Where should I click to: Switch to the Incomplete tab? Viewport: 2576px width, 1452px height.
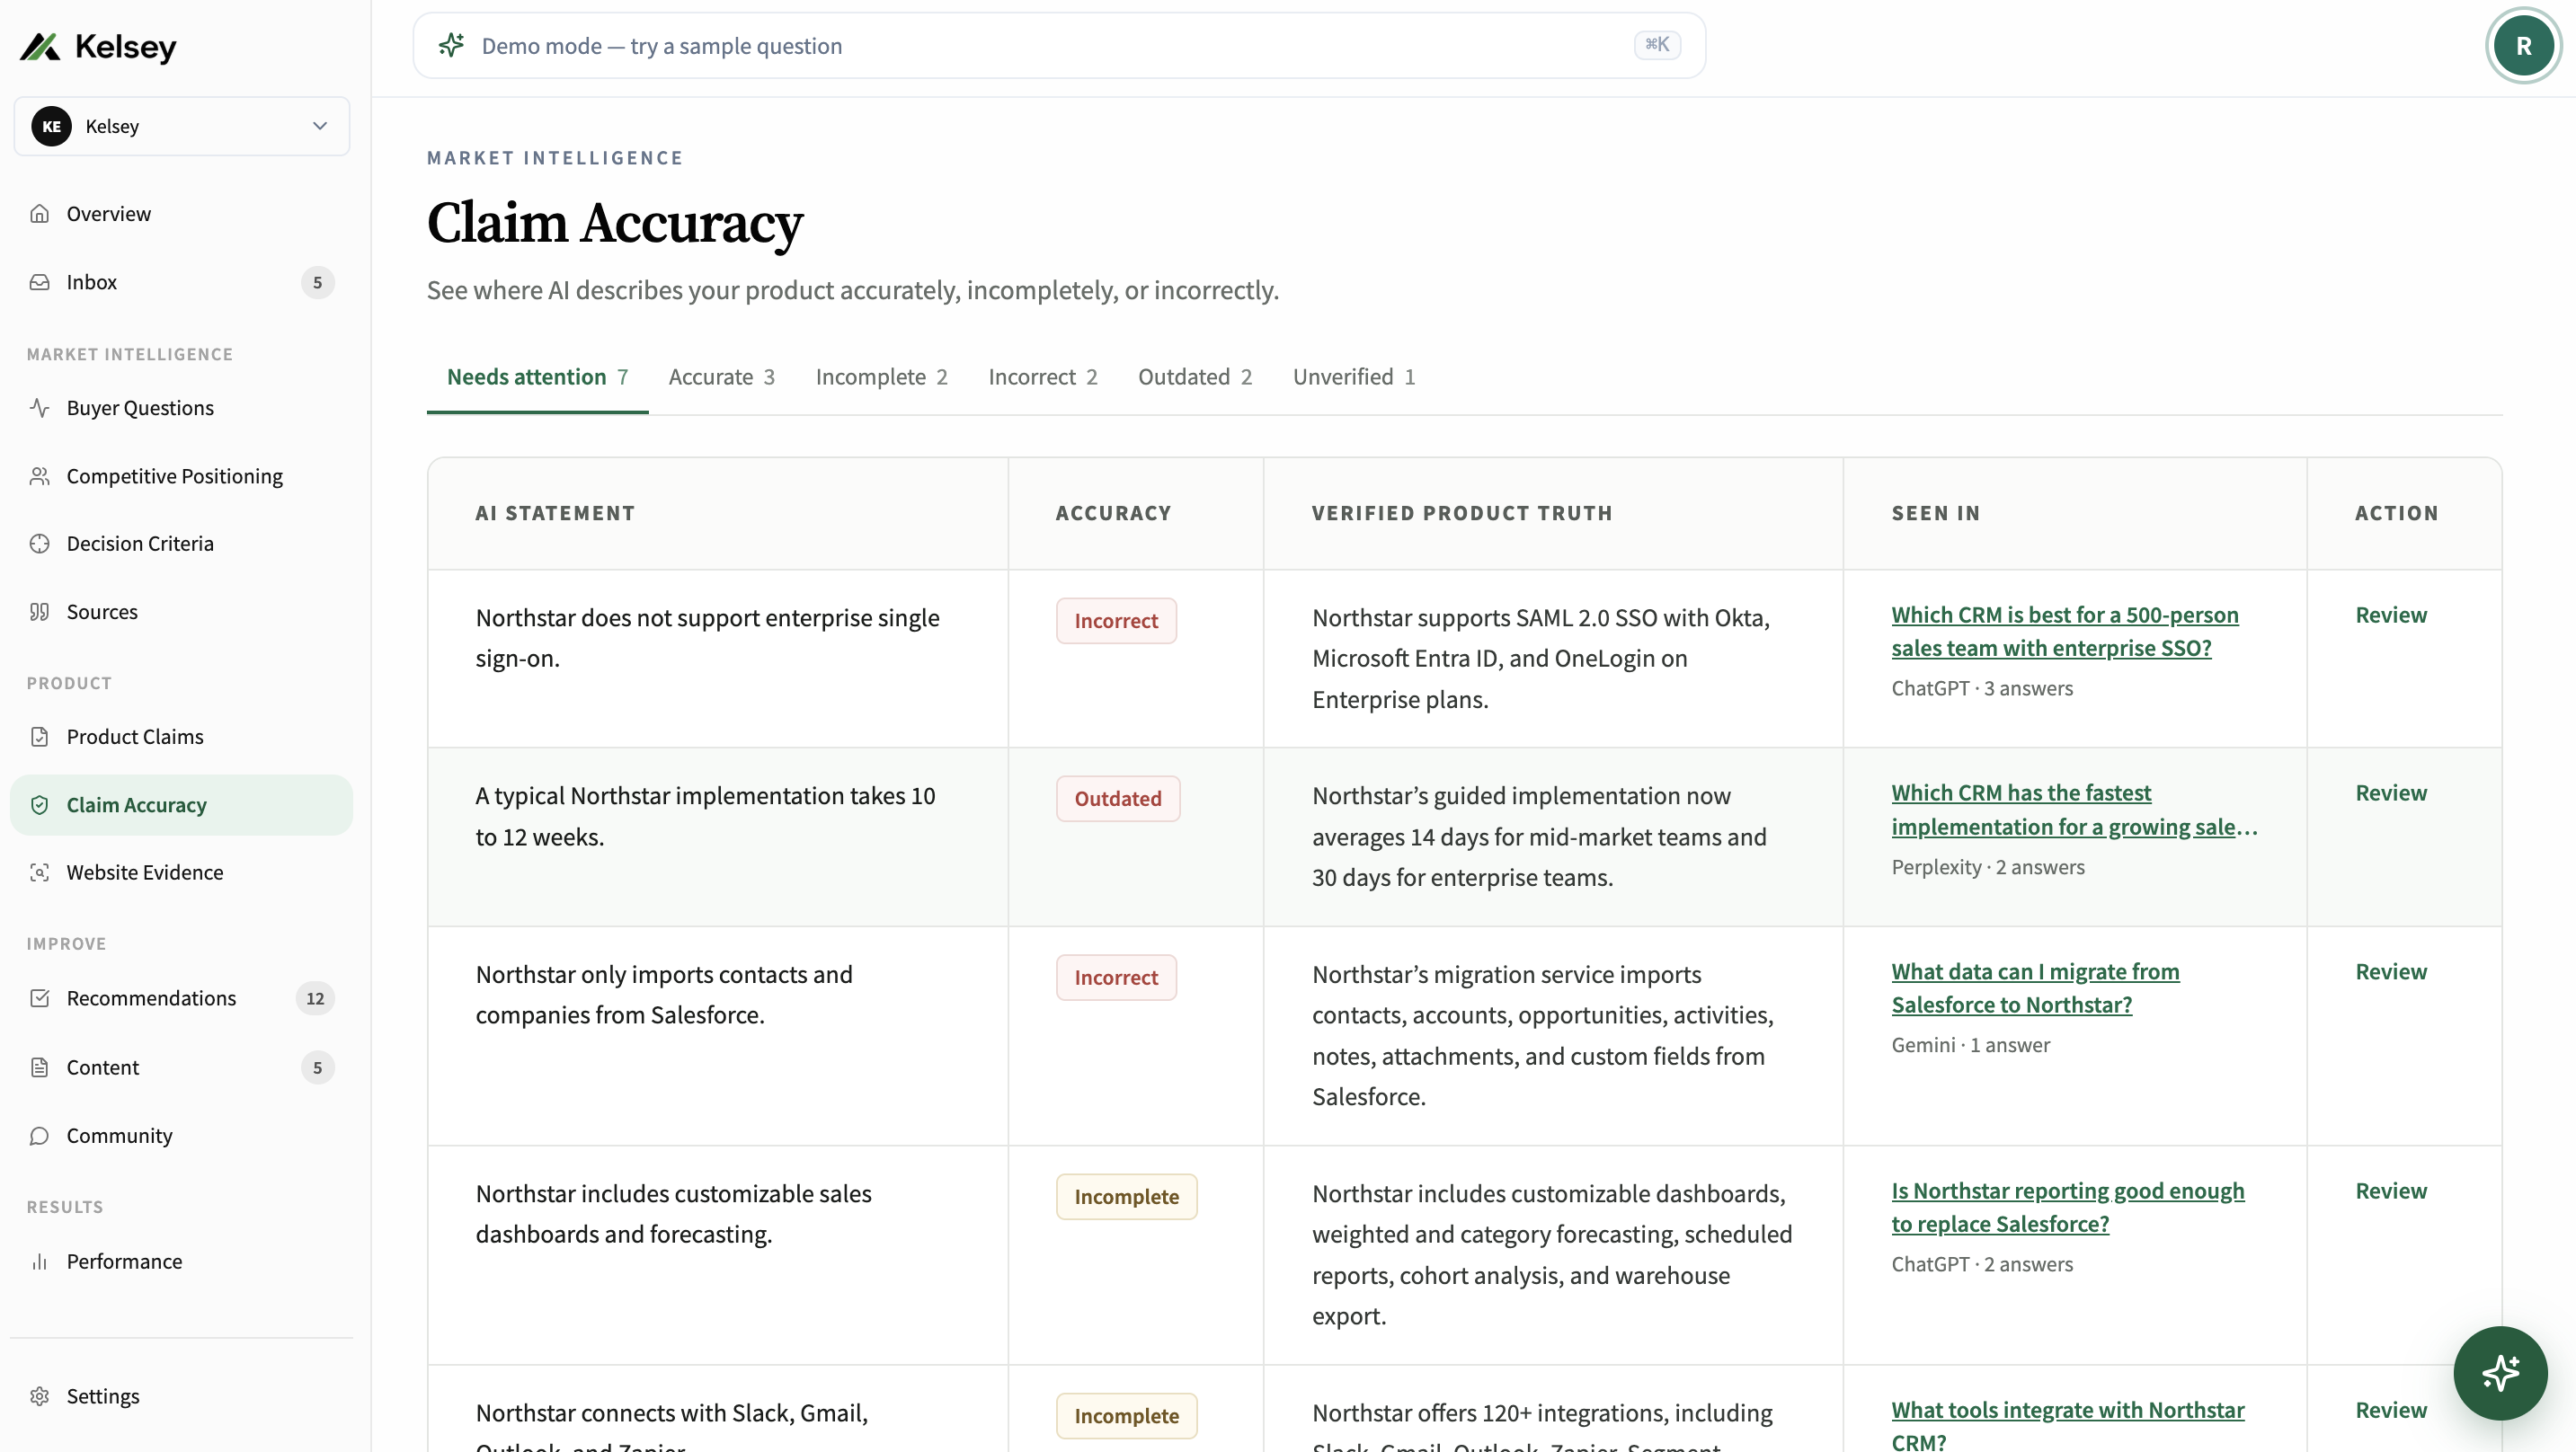click(881, 377)
